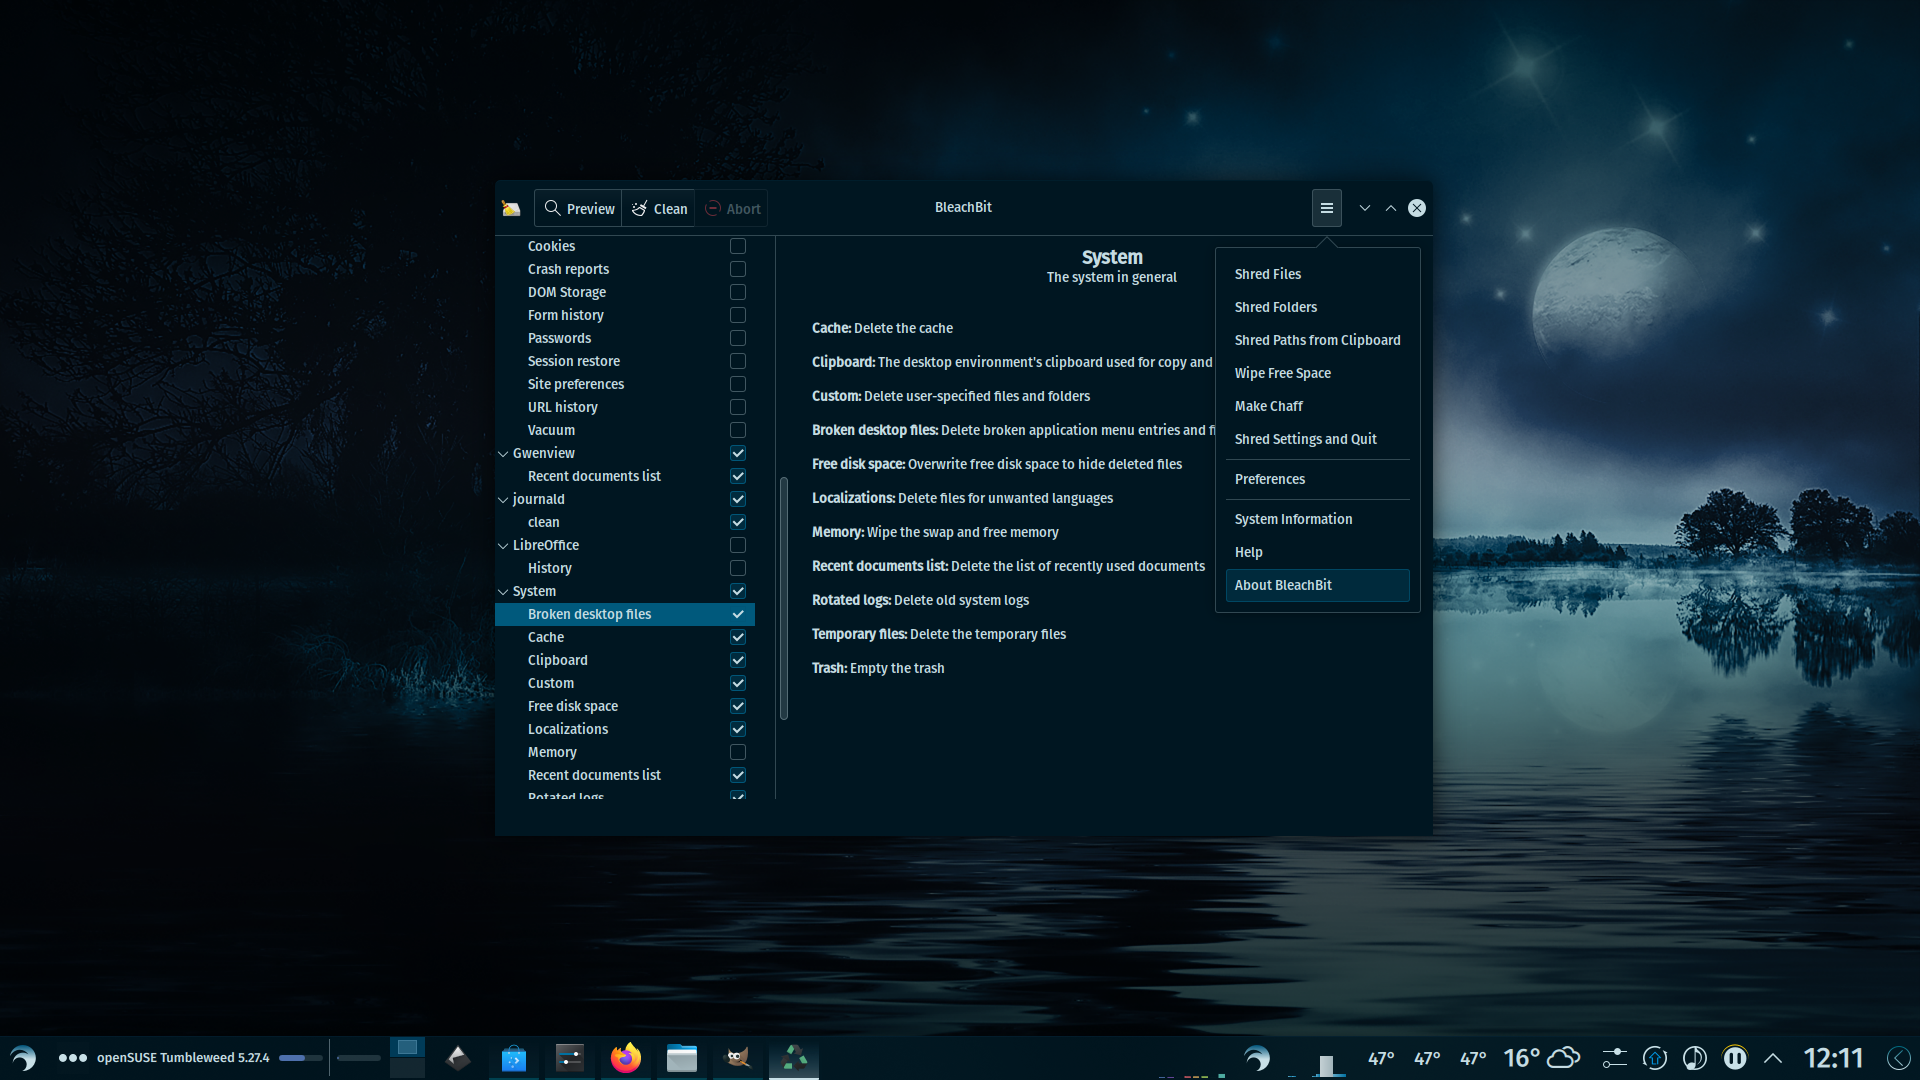Open Preferences from the menu
This screenshot has height=1080, width=1920.
[1317, 479]
